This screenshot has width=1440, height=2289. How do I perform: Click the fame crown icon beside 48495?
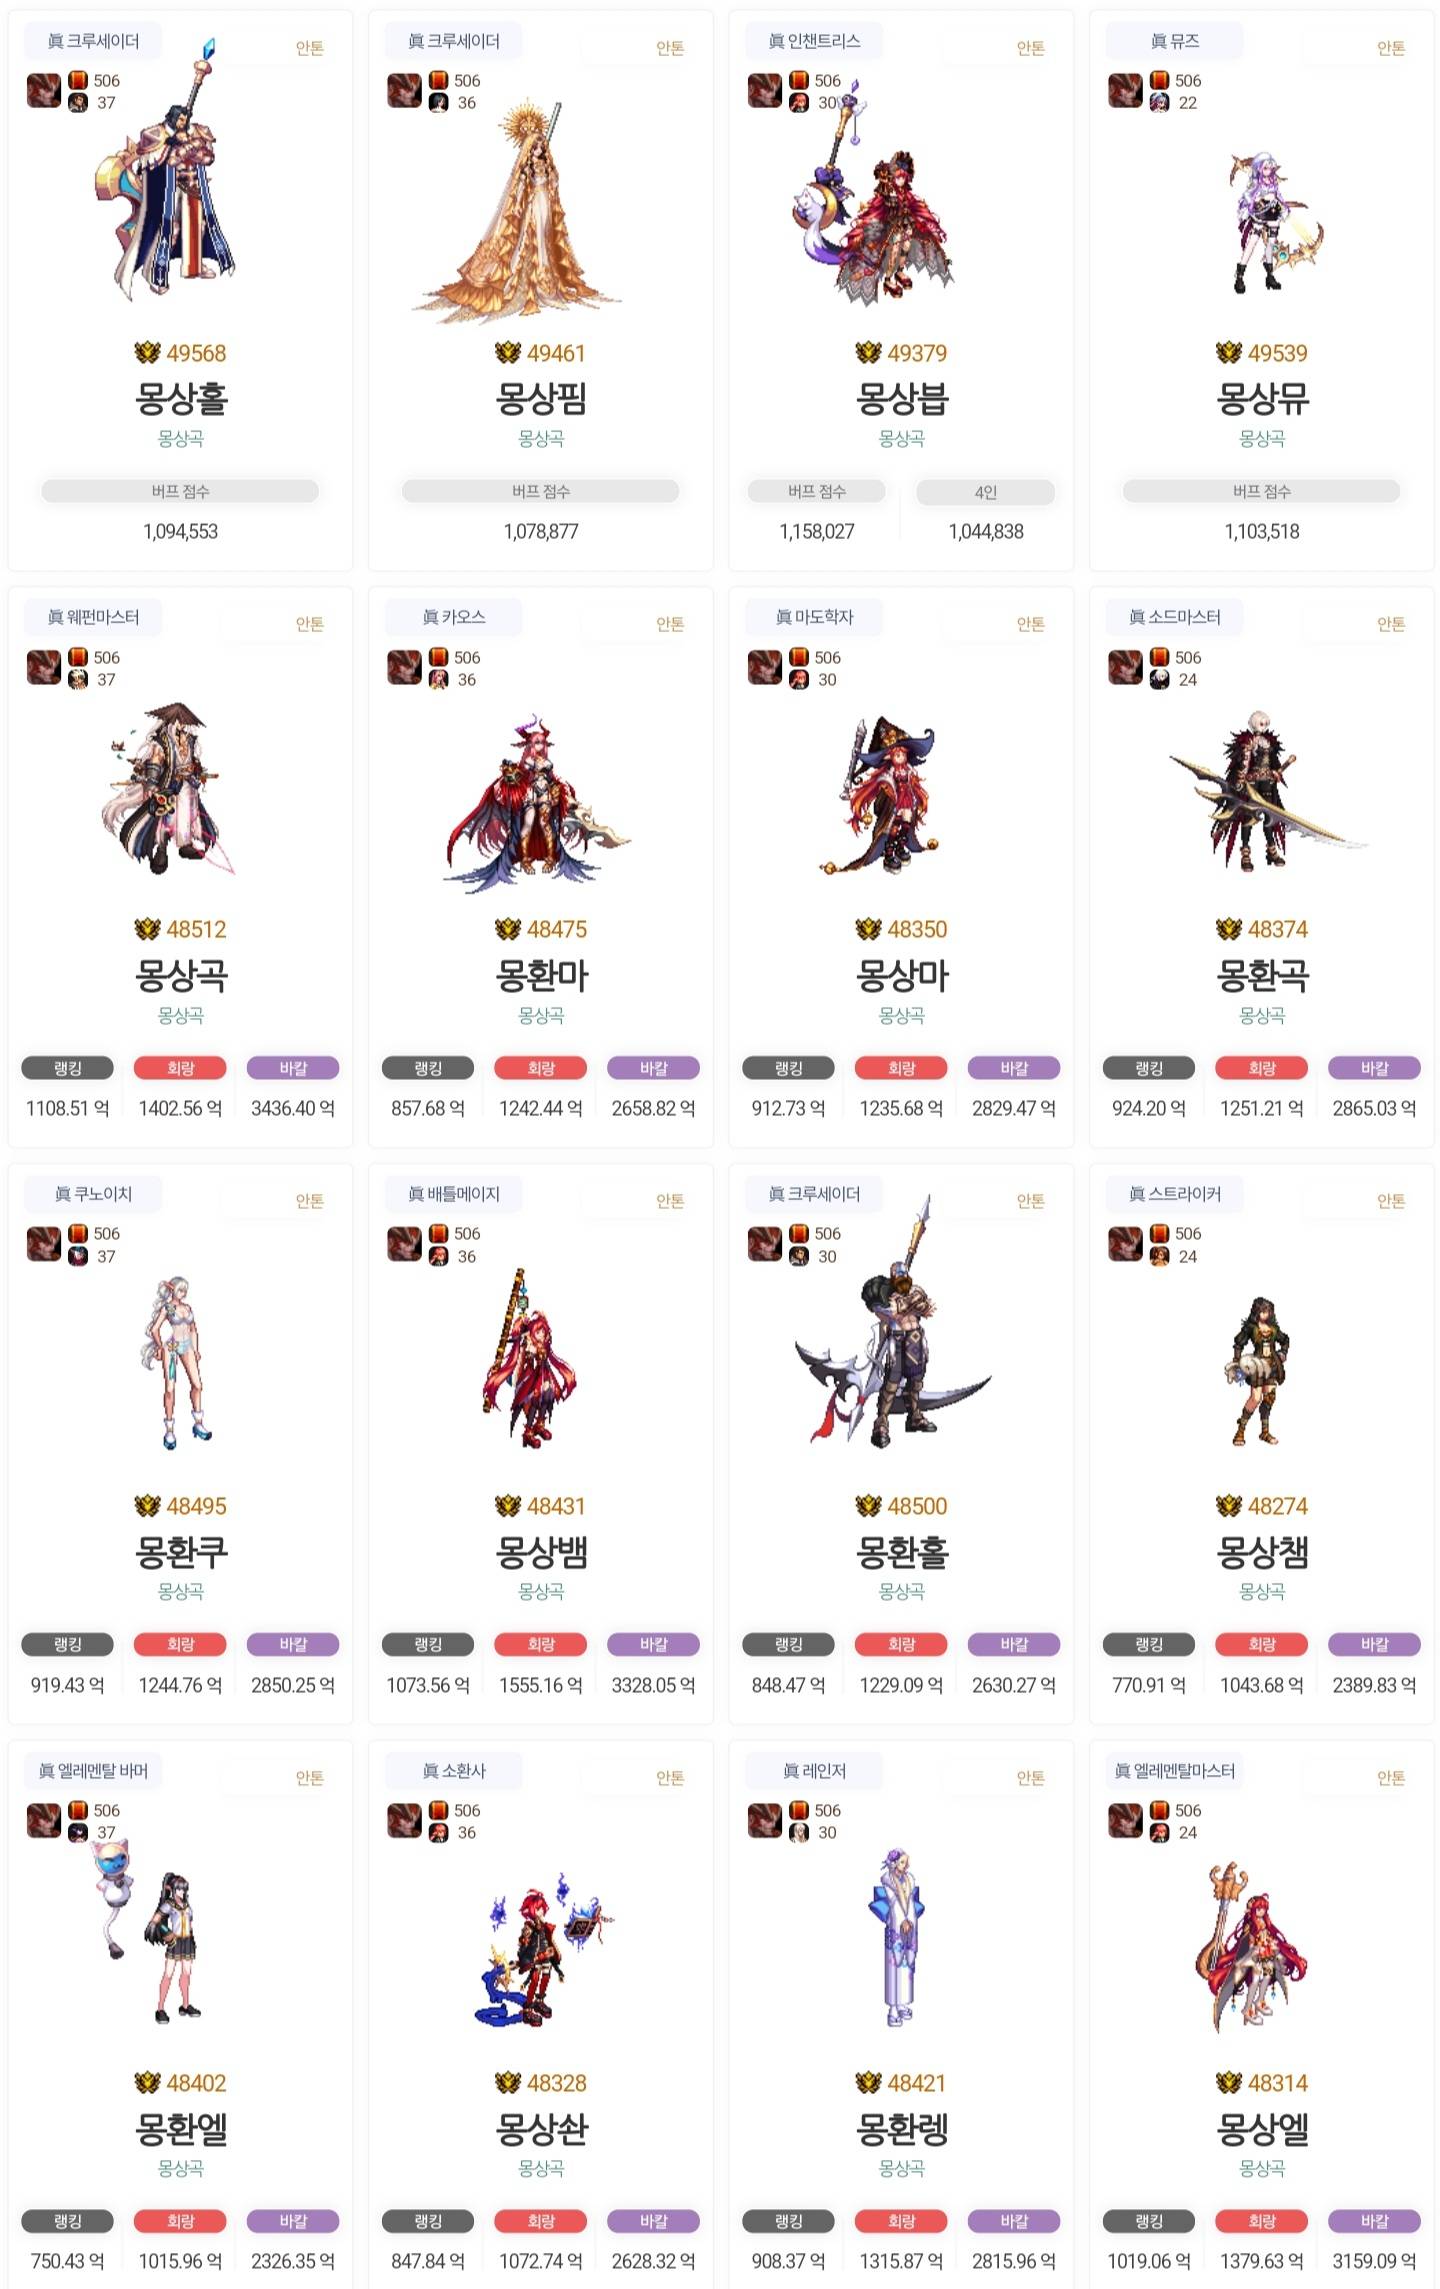tap(147, 1505)
